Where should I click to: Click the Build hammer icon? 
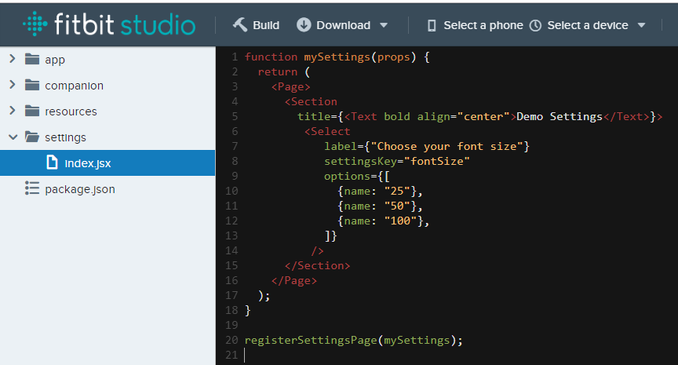[240, 25]
